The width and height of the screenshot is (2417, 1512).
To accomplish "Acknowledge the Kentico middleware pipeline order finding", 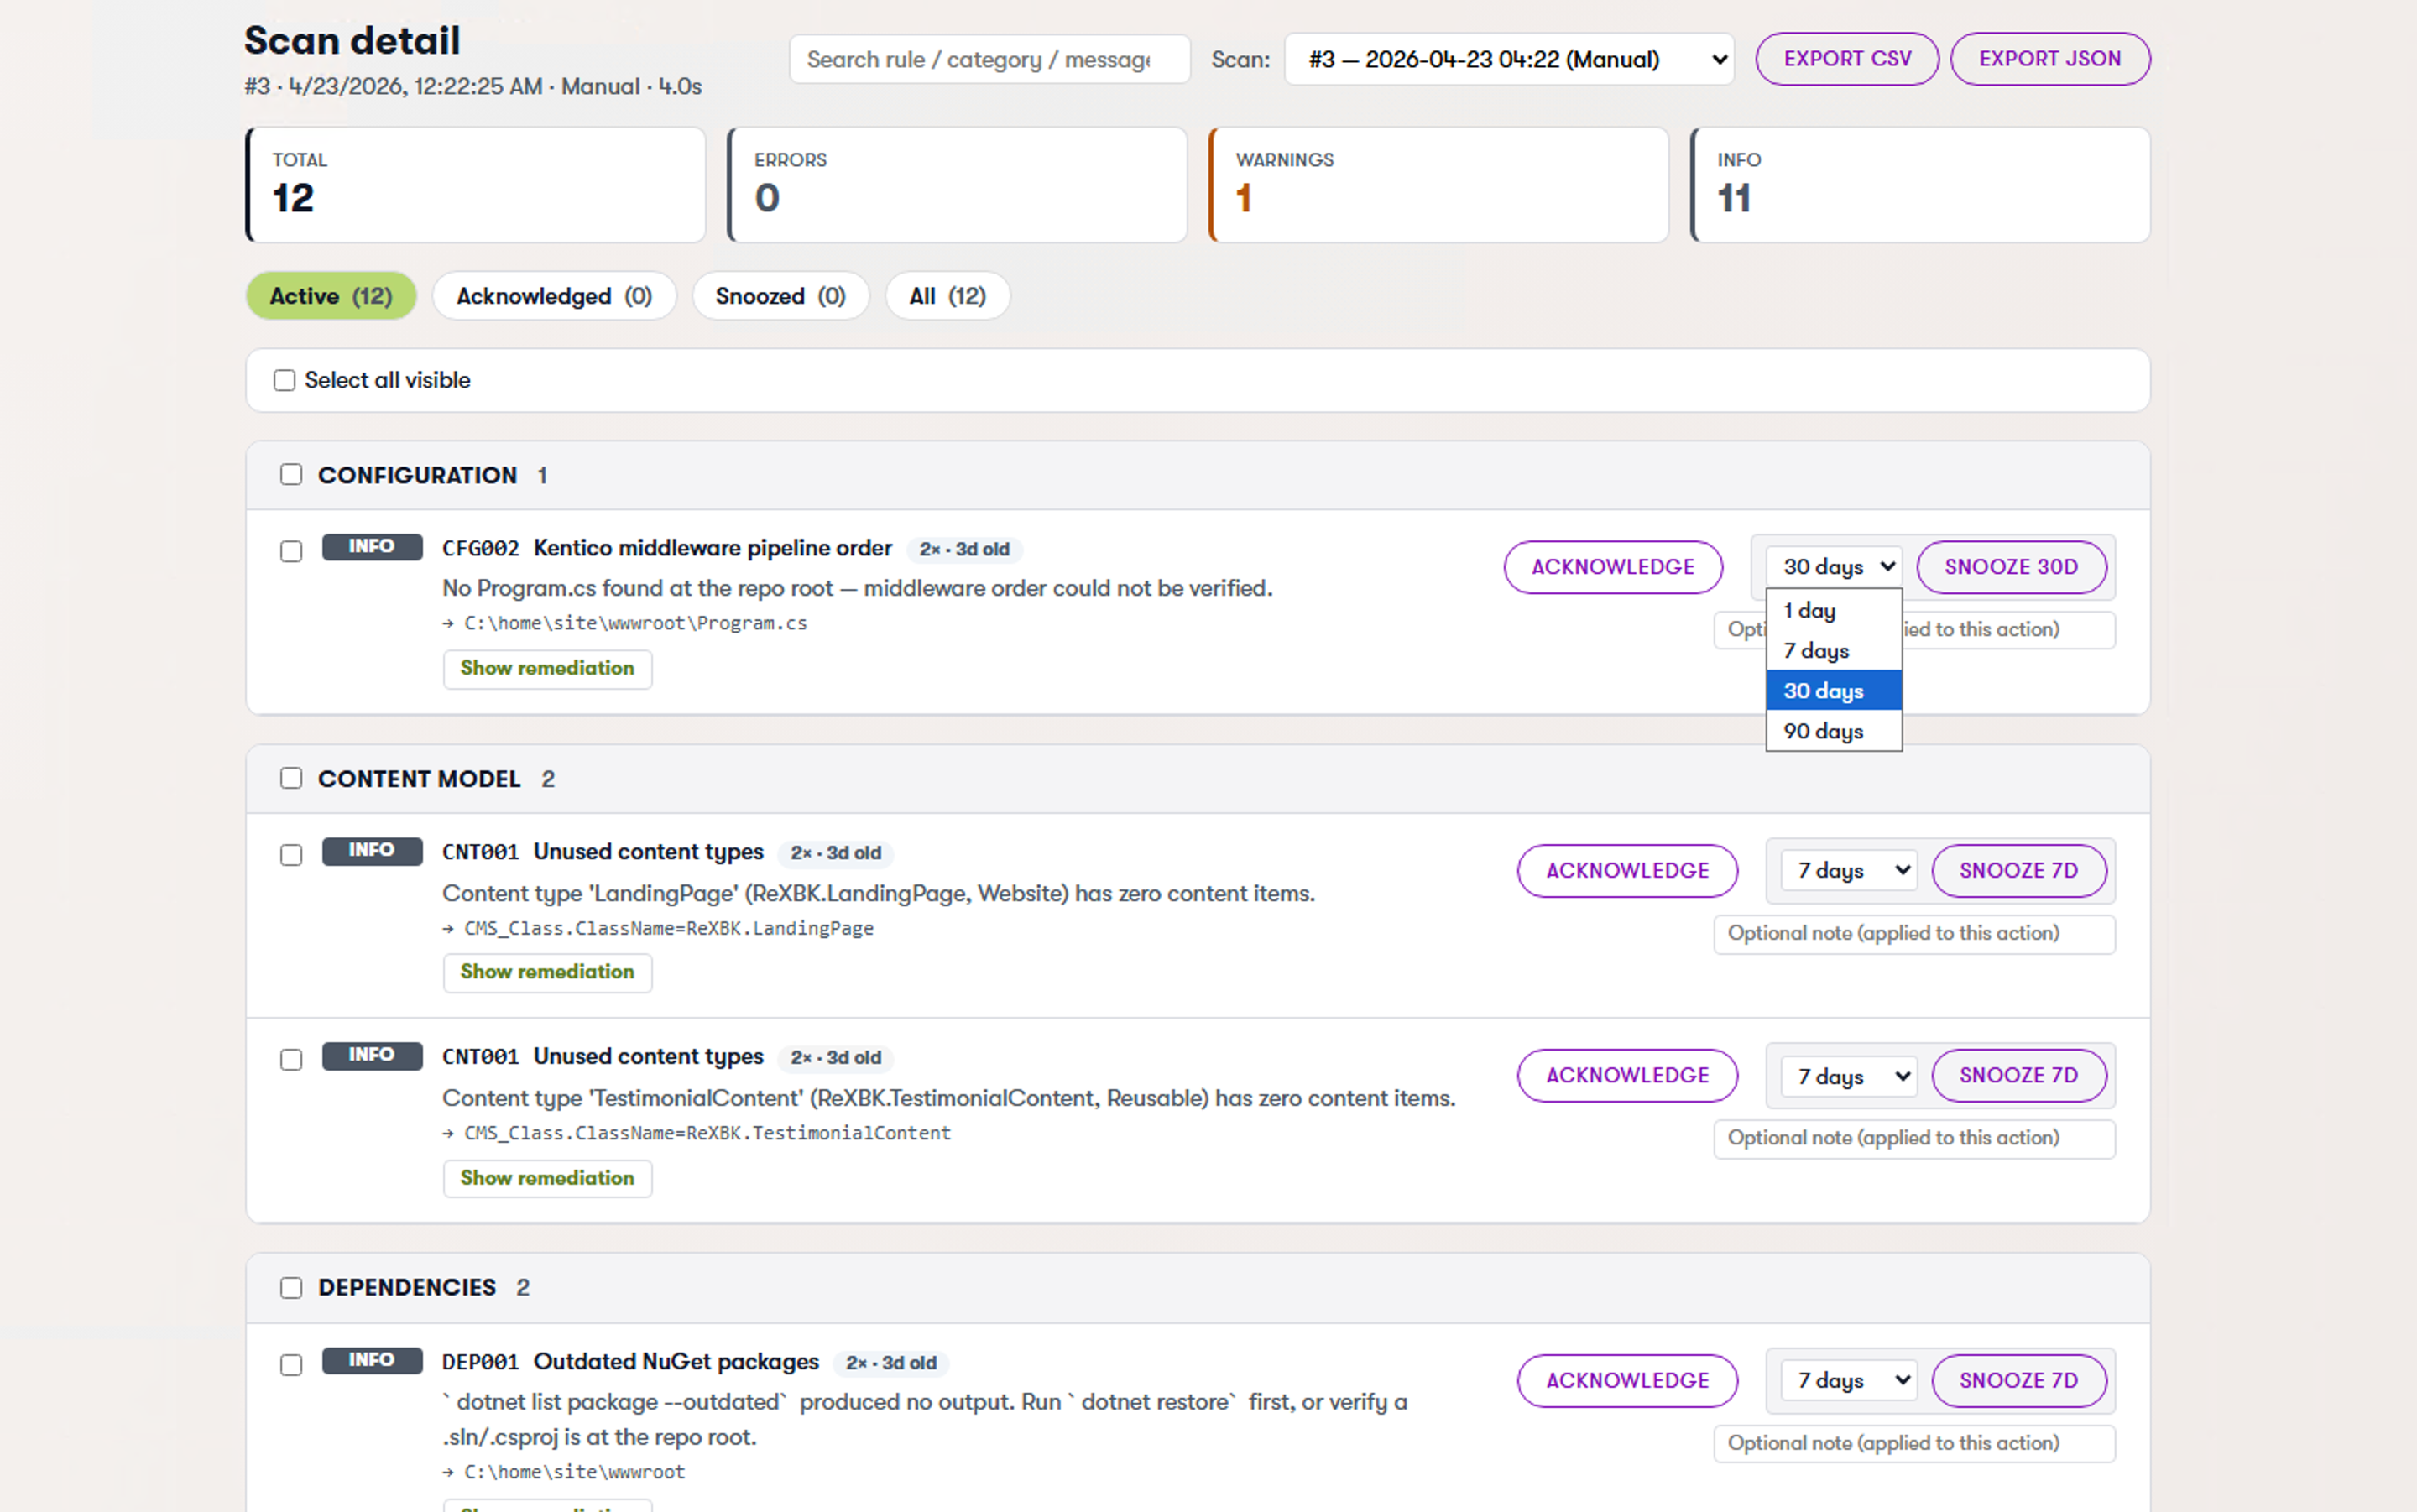I will 1612,567.
